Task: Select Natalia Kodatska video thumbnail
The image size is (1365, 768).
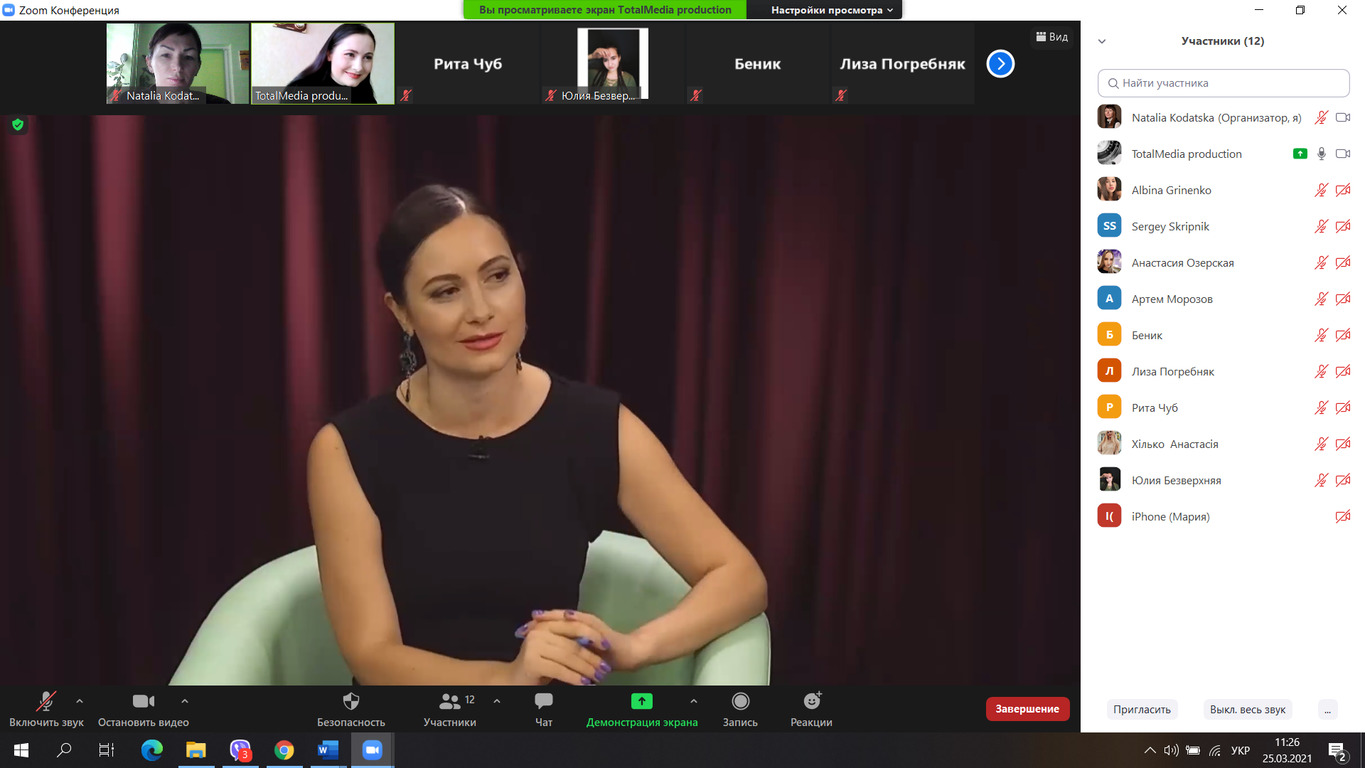Action: pos(178,63)
